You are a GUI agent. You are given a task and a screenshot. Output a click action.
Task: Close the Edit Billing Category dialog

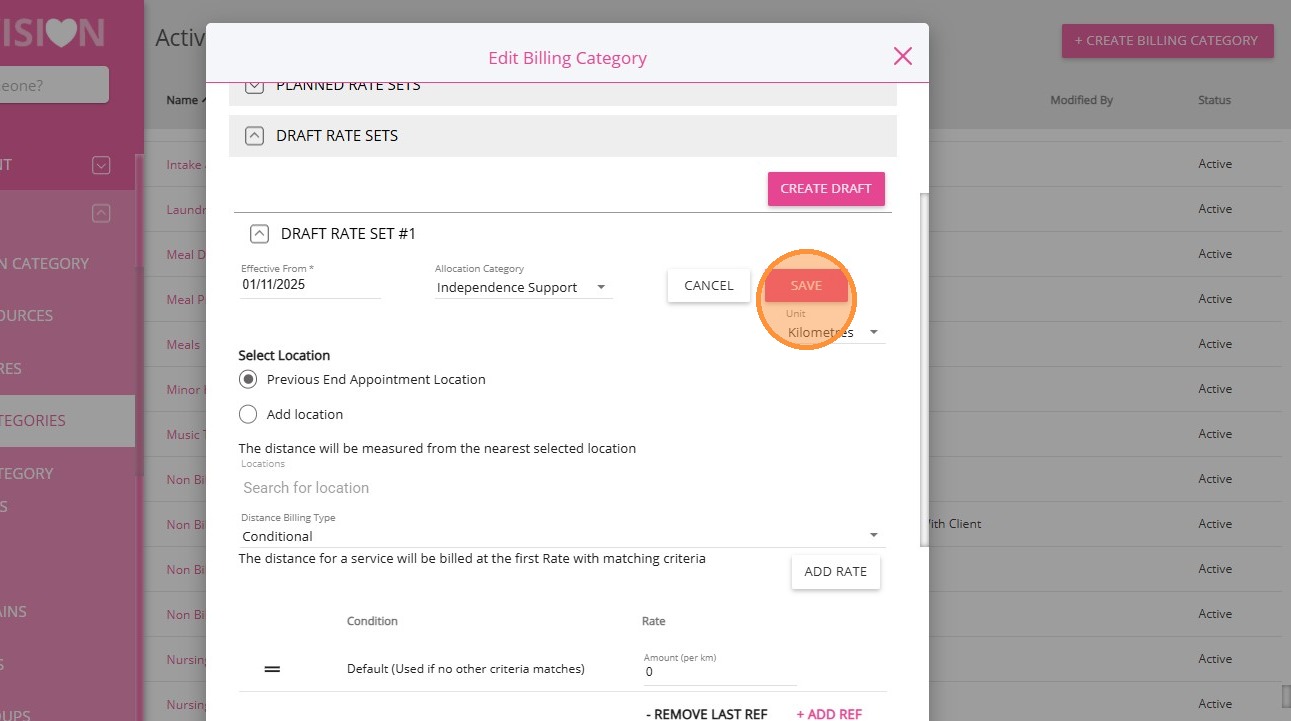[x=902, y=56]
